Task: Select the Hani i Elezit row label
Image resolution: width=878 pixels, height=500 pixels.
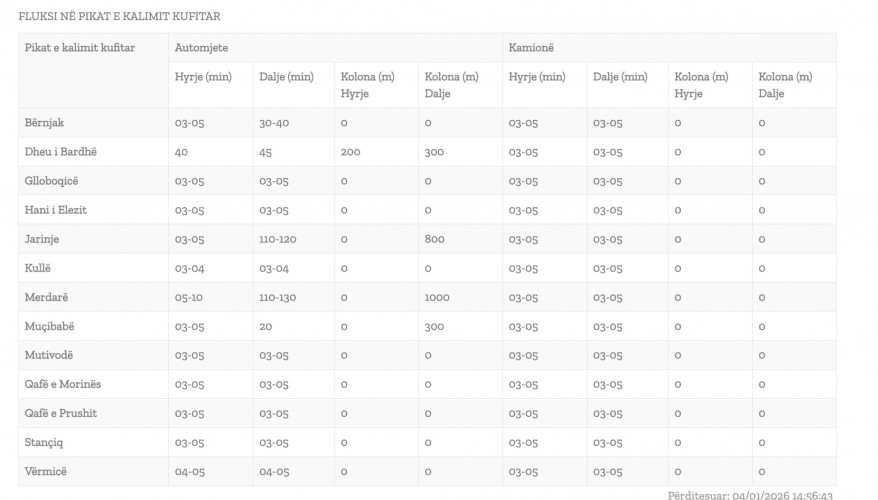Action: point(55,210)
